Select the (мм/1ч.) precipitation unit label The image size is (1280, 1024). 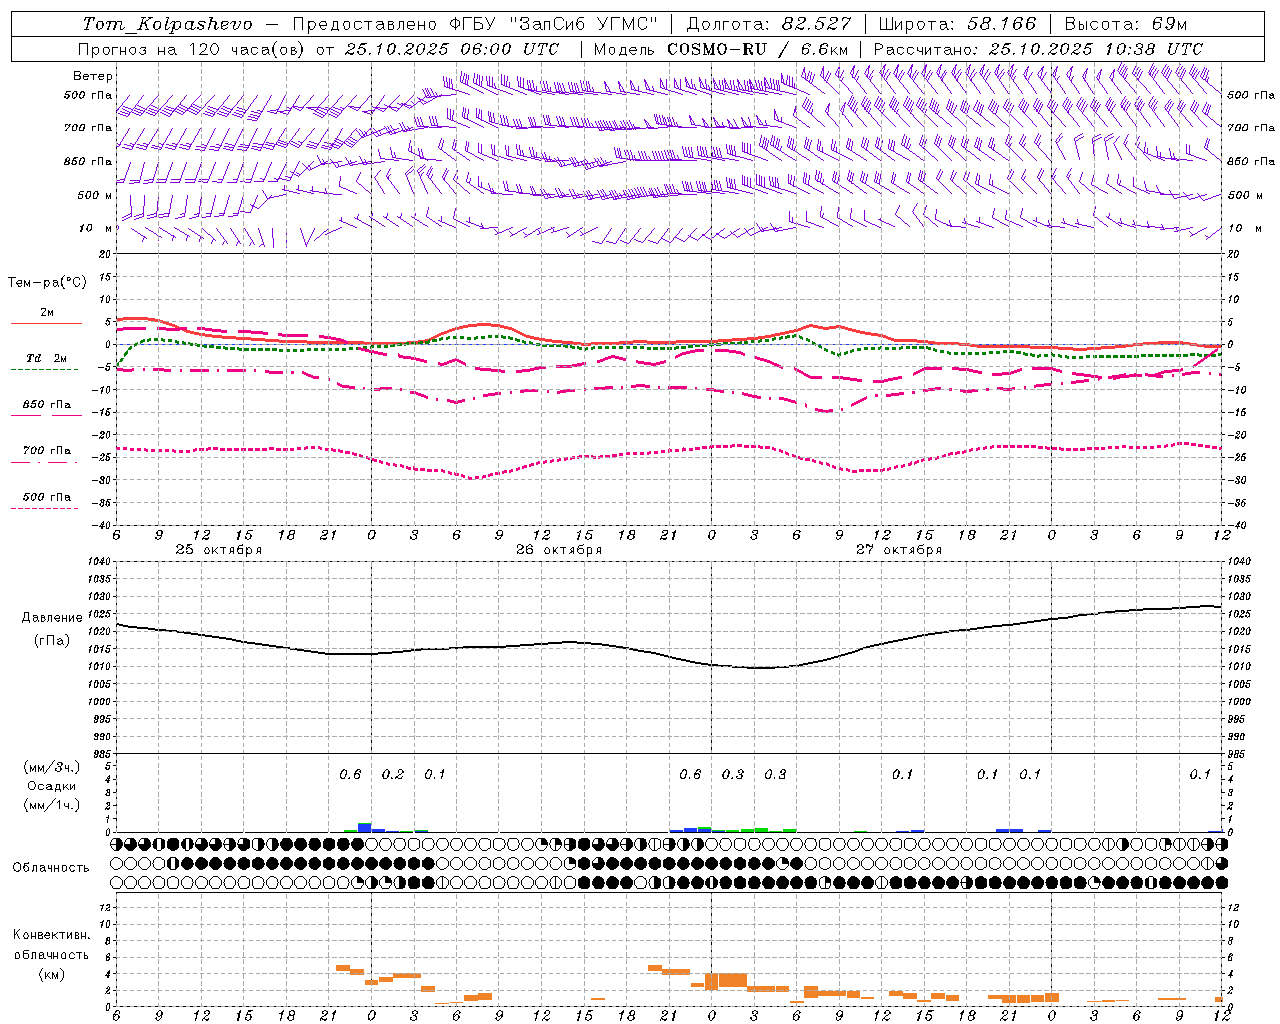[52, 805]
